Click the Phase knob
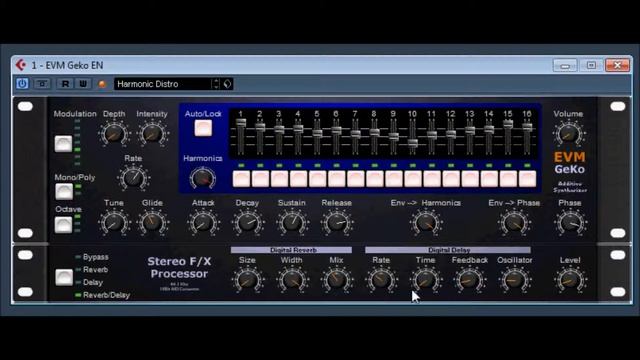The image size is (640, 360). (570, 222)
